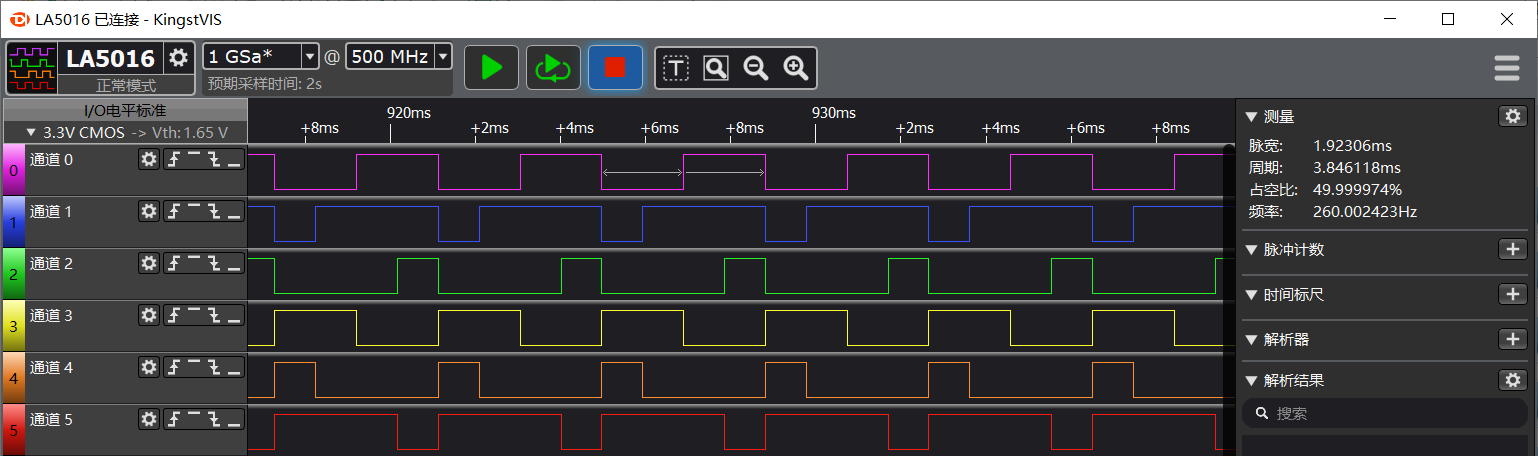Click the 260.002423Hz frequency value

(1365, 212)
